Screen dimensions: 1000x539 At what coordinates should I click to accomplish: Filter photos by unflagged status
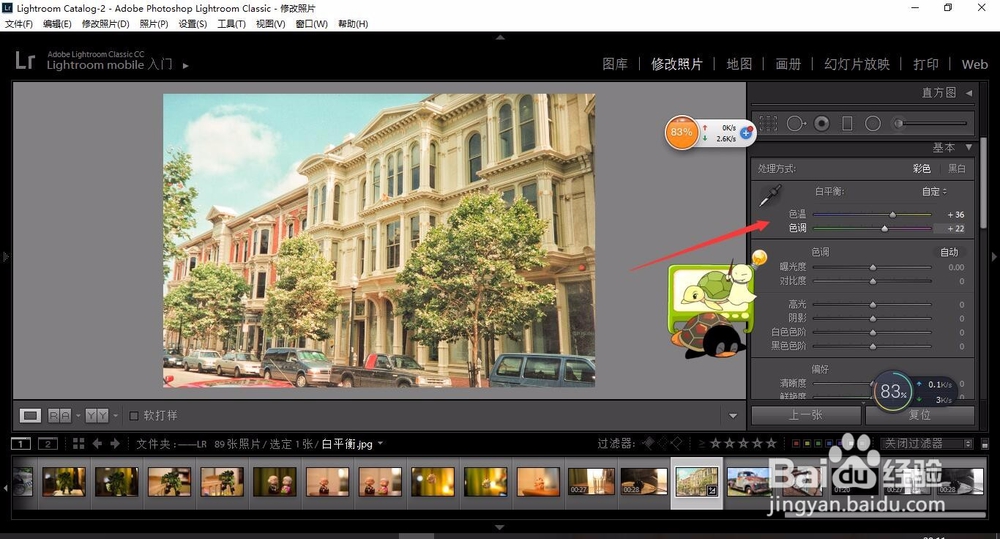point(663,443)
